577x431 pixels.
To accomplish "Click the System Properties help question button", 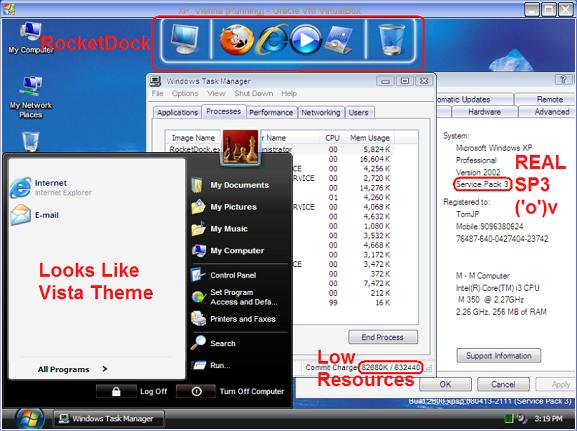I will click(x=563, y=80).
